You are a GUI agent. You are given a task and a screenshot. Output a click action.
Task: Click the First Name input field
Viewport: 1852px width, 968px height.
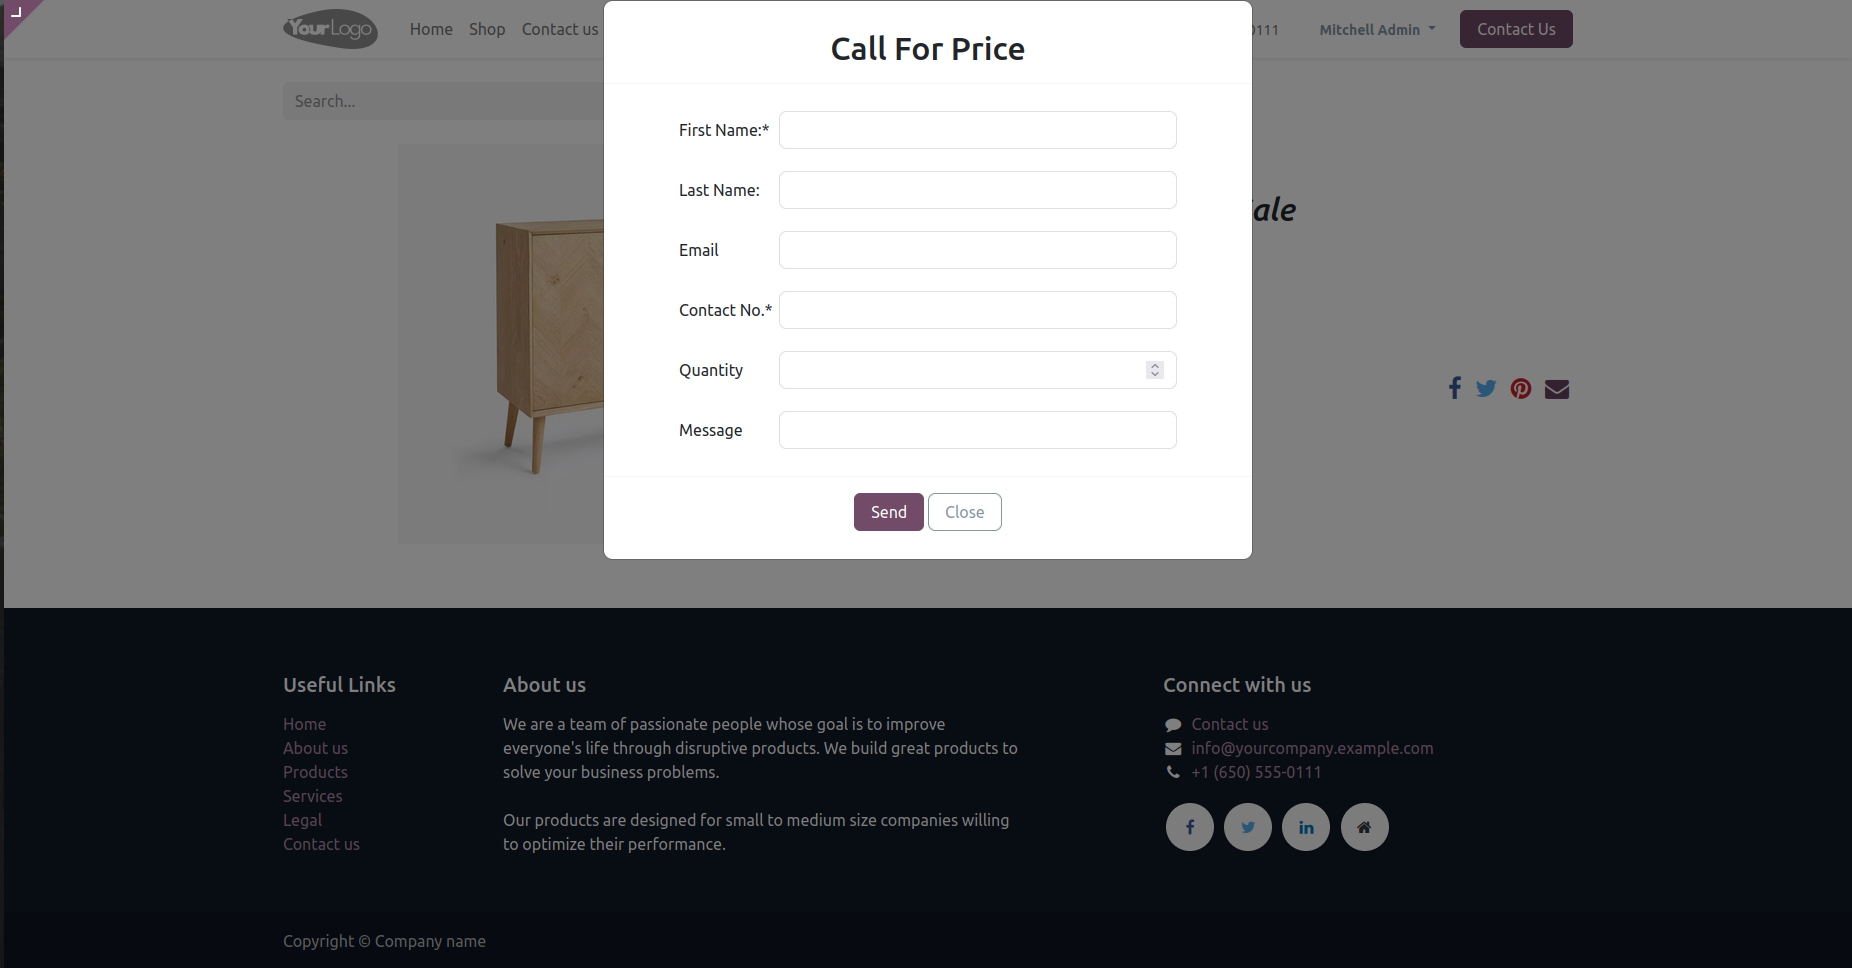pos(977,130)
